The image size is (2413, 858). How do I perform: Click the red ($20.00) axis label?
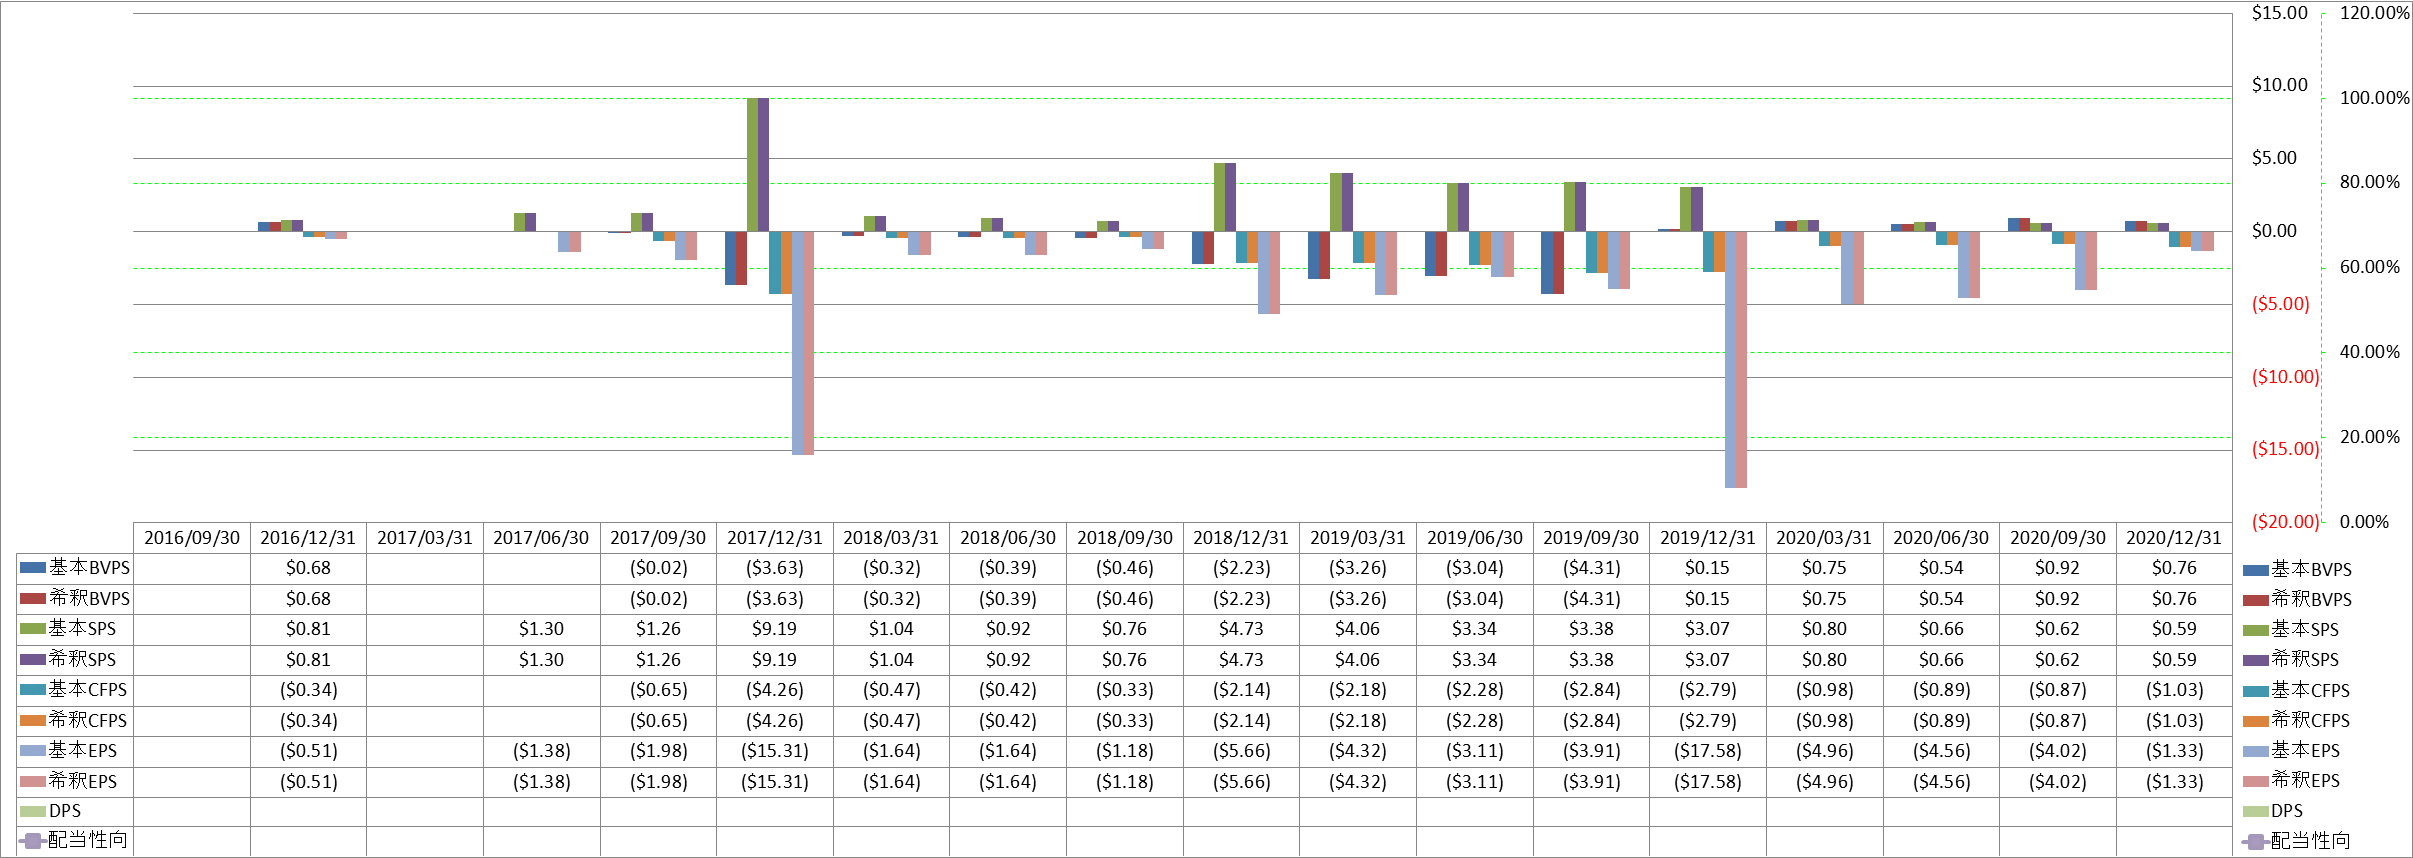(x=2285, y=522)
